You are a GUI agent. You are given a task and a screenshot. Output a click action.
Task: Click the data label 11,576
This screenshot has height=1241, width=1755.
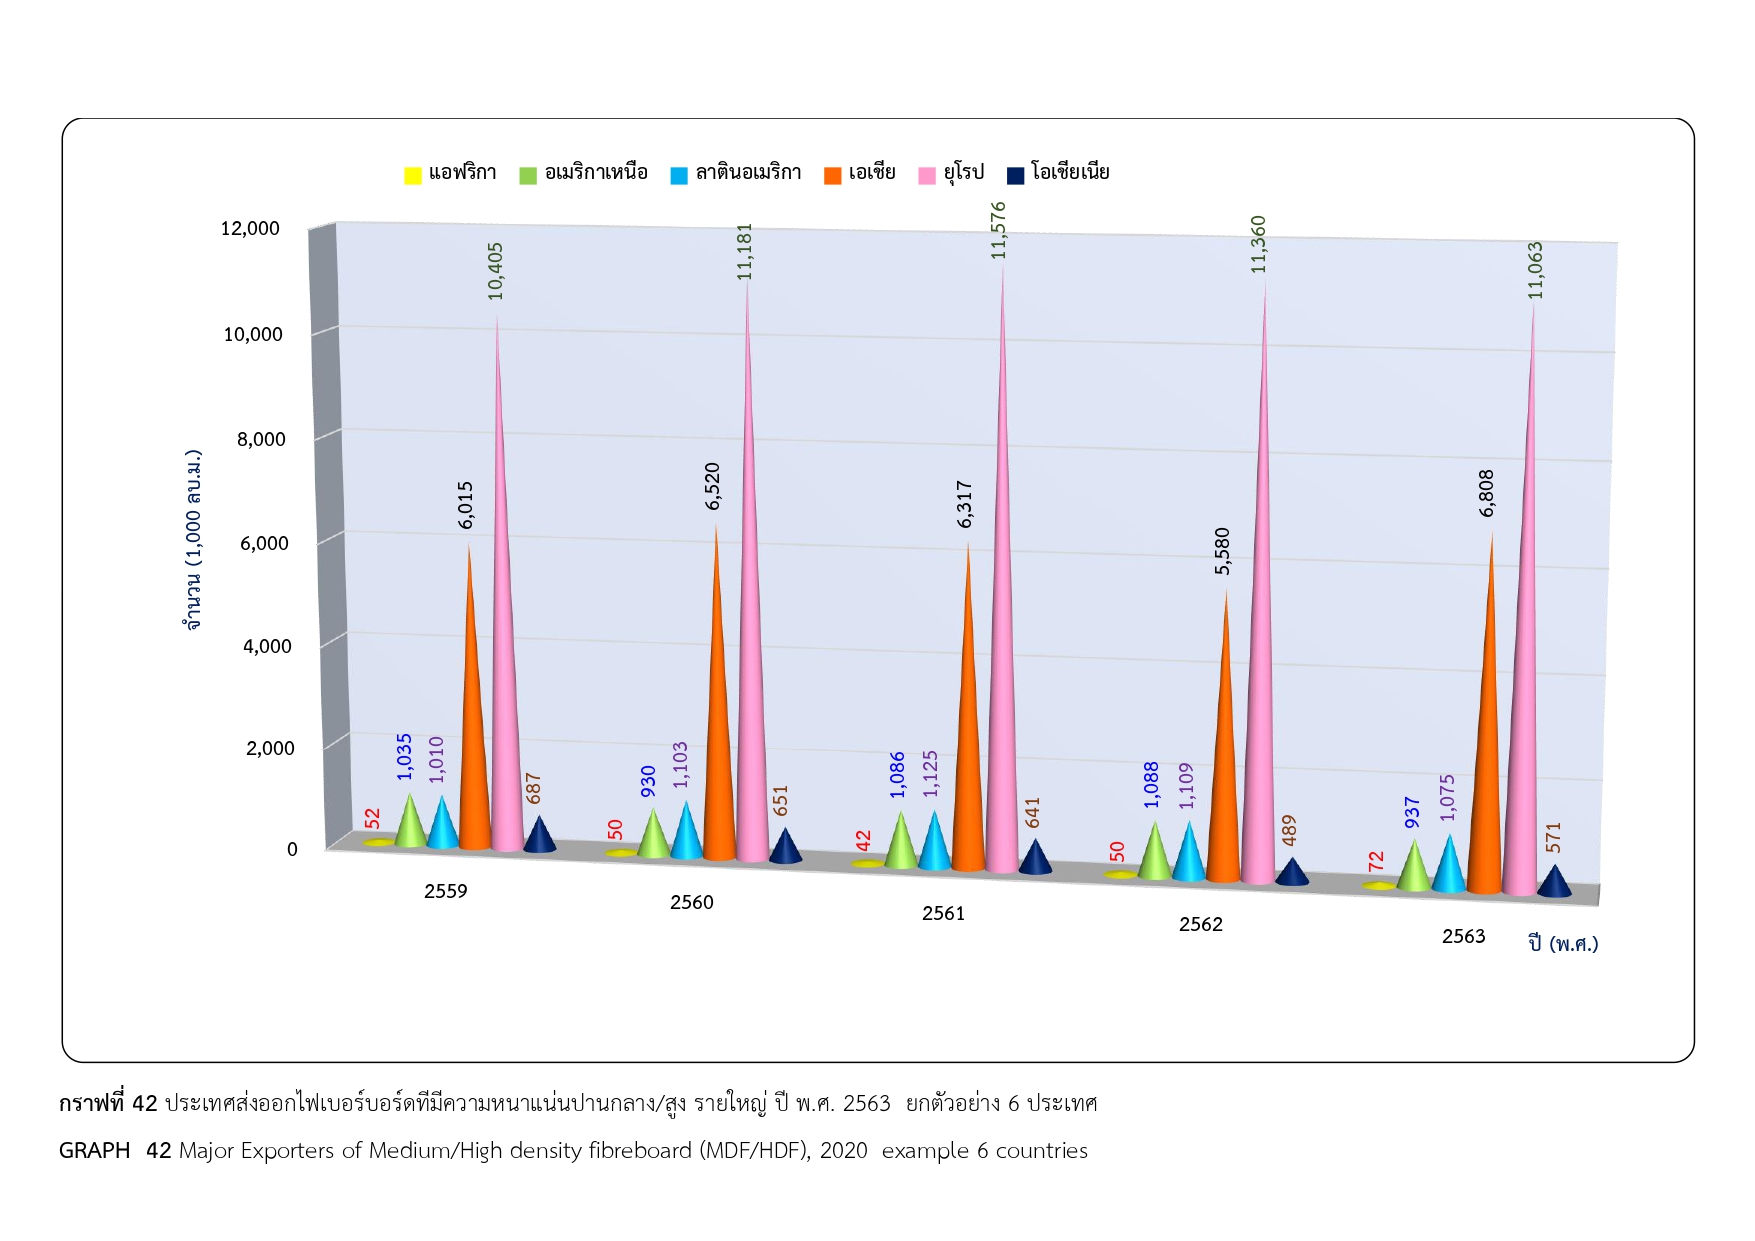[999, 231]
